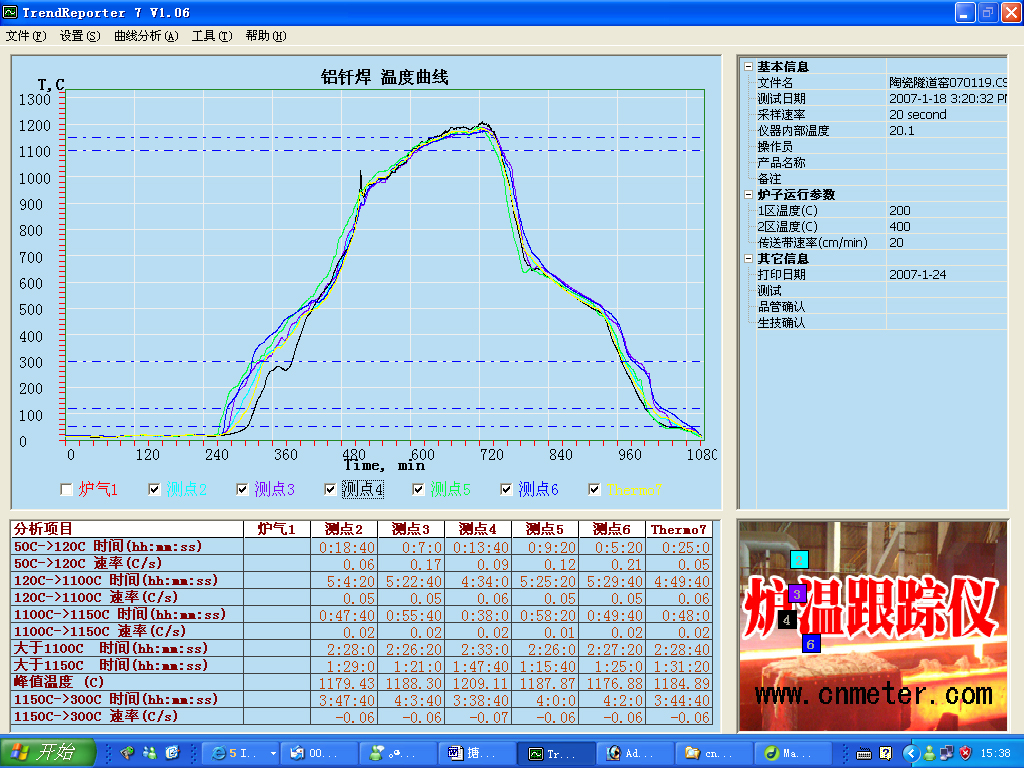The height and width of the screenshot is (768, 1024).
Task: Uncheck the 测点2 curve checkbox
Action: 154,489
